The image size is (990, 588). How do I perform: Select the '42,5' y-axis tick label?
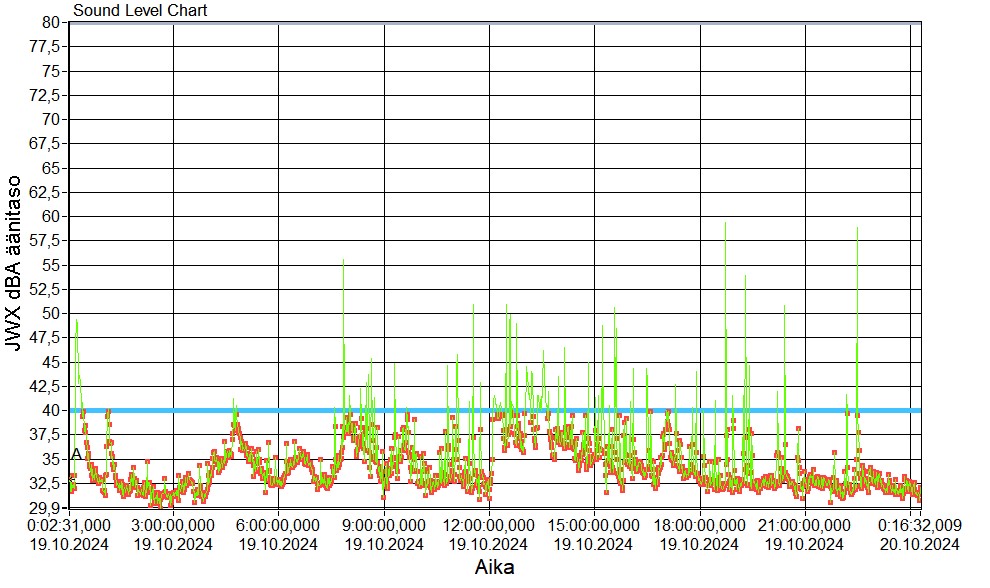pyautogui.click(x=45, y=386)
